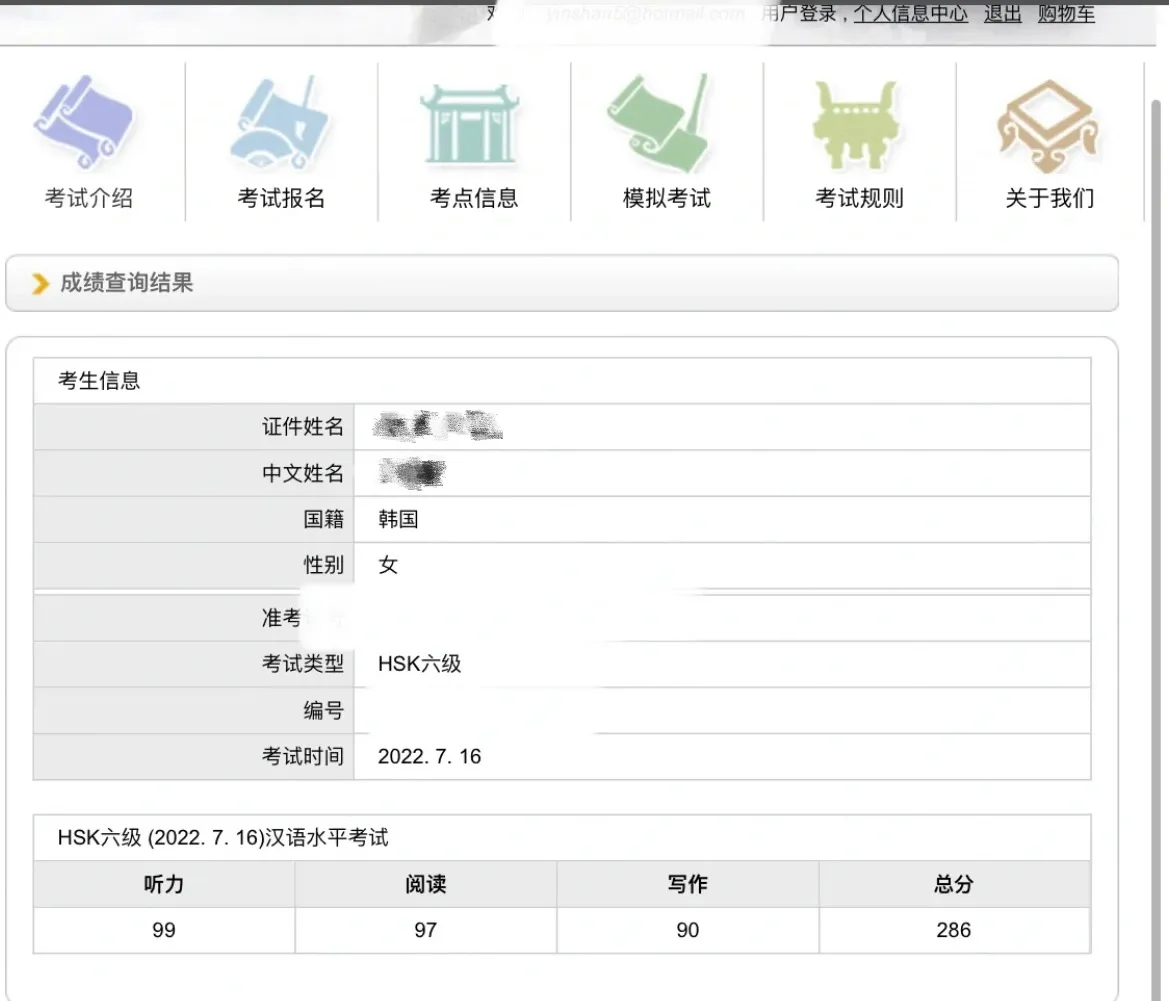
Task: Click the 阅读 column header
Action: coord(426,884)
